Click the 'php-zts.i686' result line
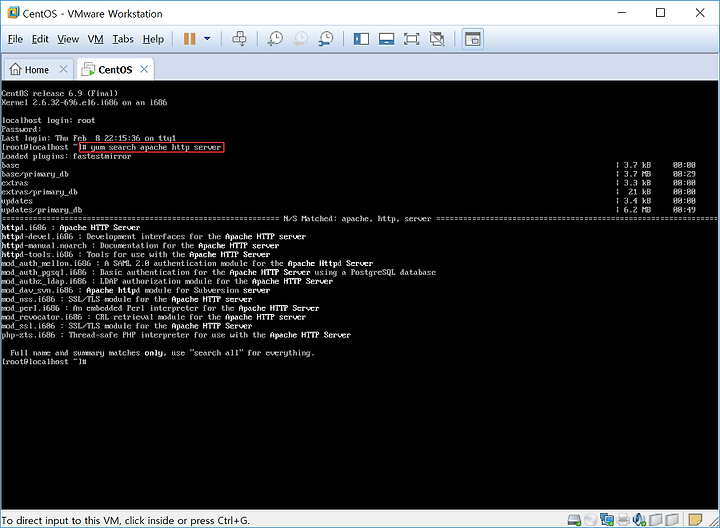This screenshot has height=528, width=720. (x=176, y=335)
